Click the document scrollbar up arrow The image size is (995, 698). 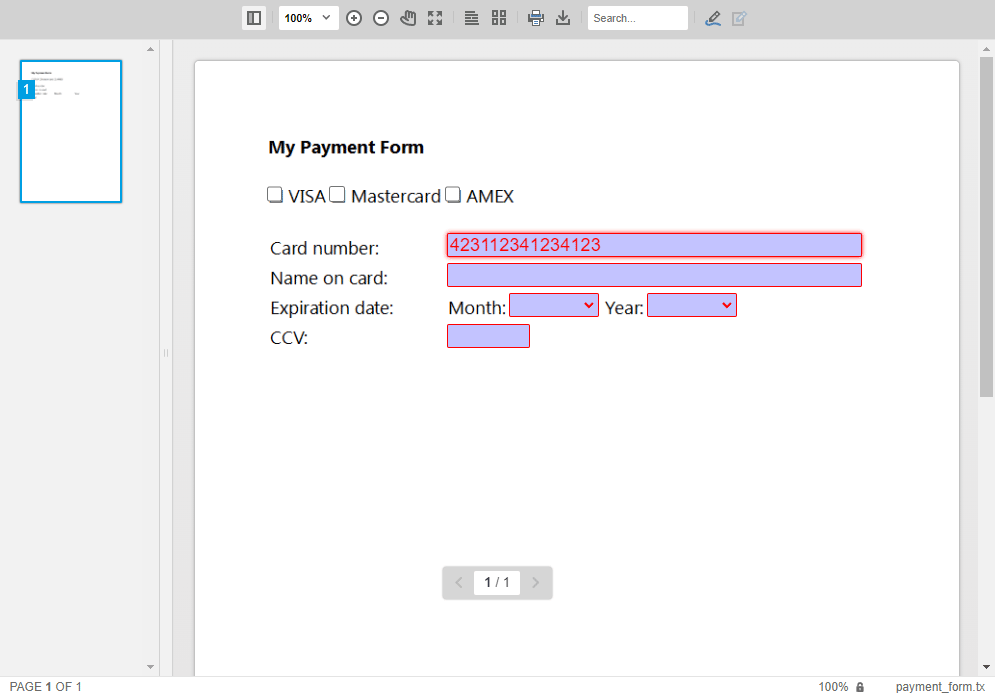tap(986, 49)
